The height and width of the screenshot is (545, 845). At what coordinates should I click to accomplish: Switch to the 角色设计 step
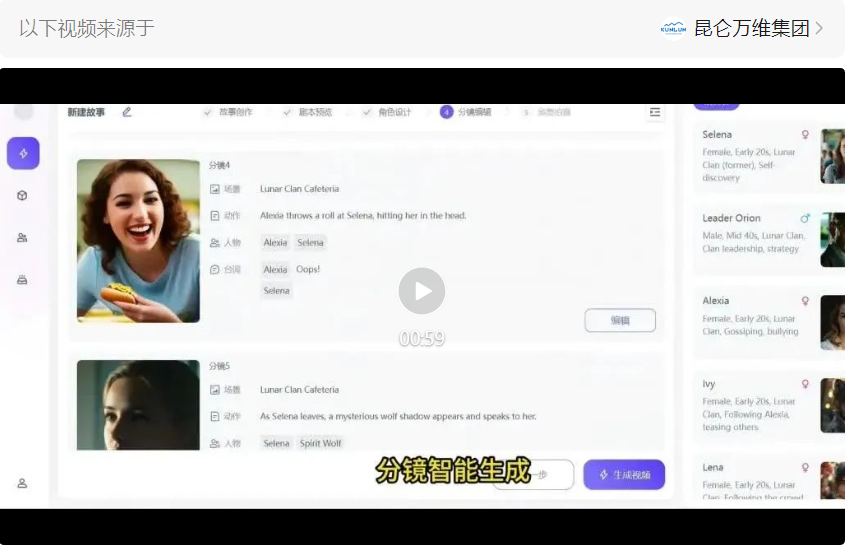pos(386,112)
